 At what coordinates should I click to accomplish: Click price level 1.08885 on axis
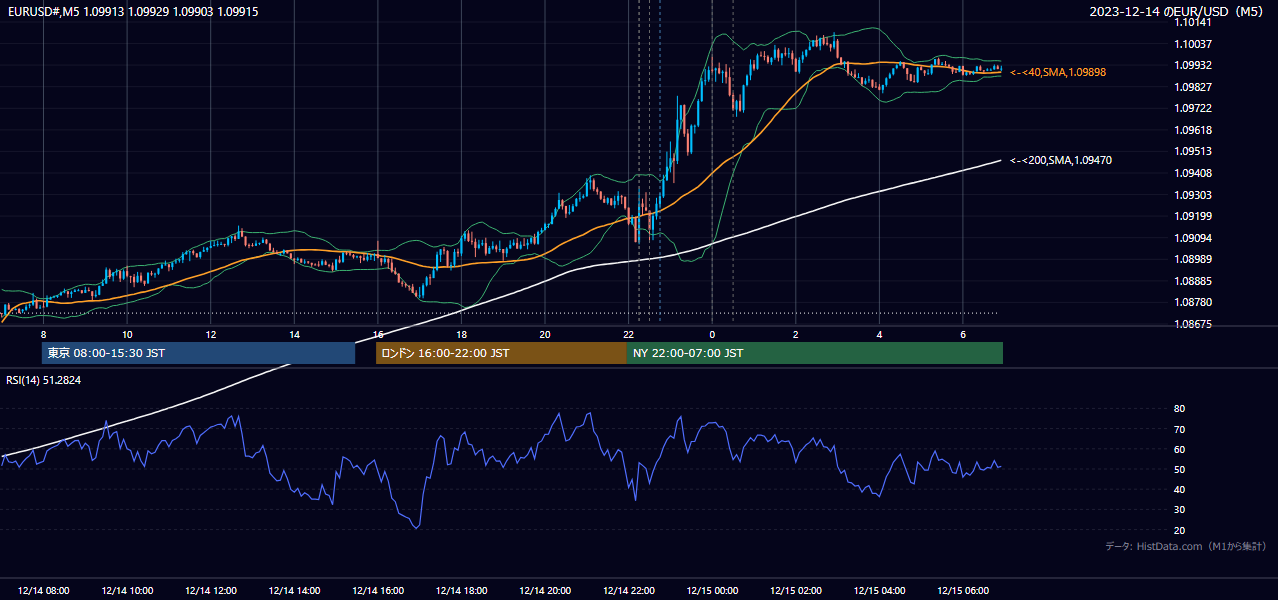[1194, 281]
